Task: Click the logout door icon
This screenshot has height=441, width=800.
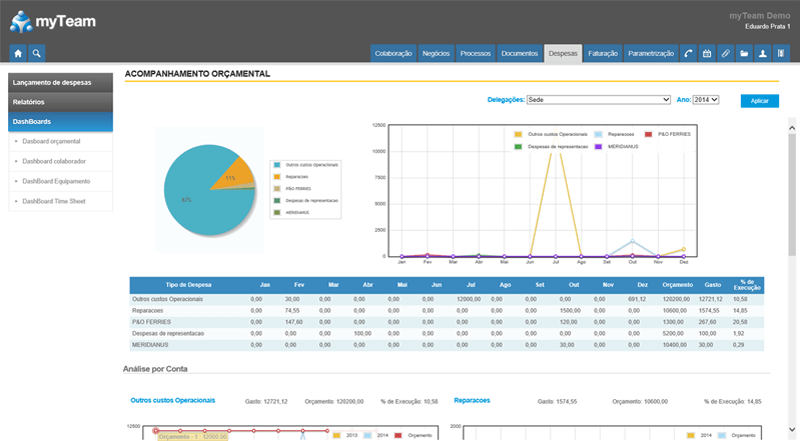Action: coord(781,53)
